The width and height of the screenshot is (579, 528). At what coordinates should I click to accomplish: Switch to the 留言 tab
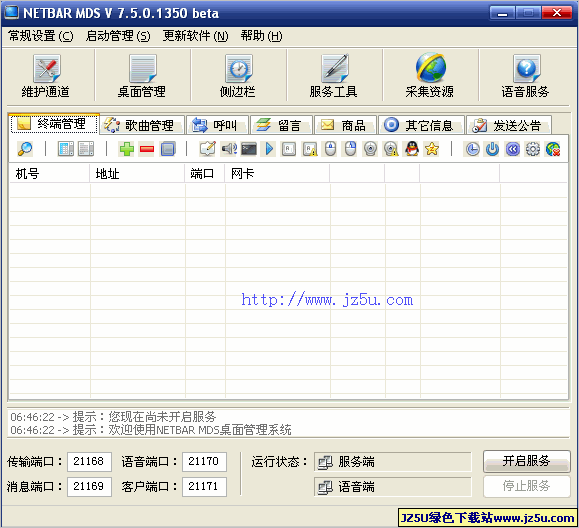pyautogui.click(x=282, y=125)
